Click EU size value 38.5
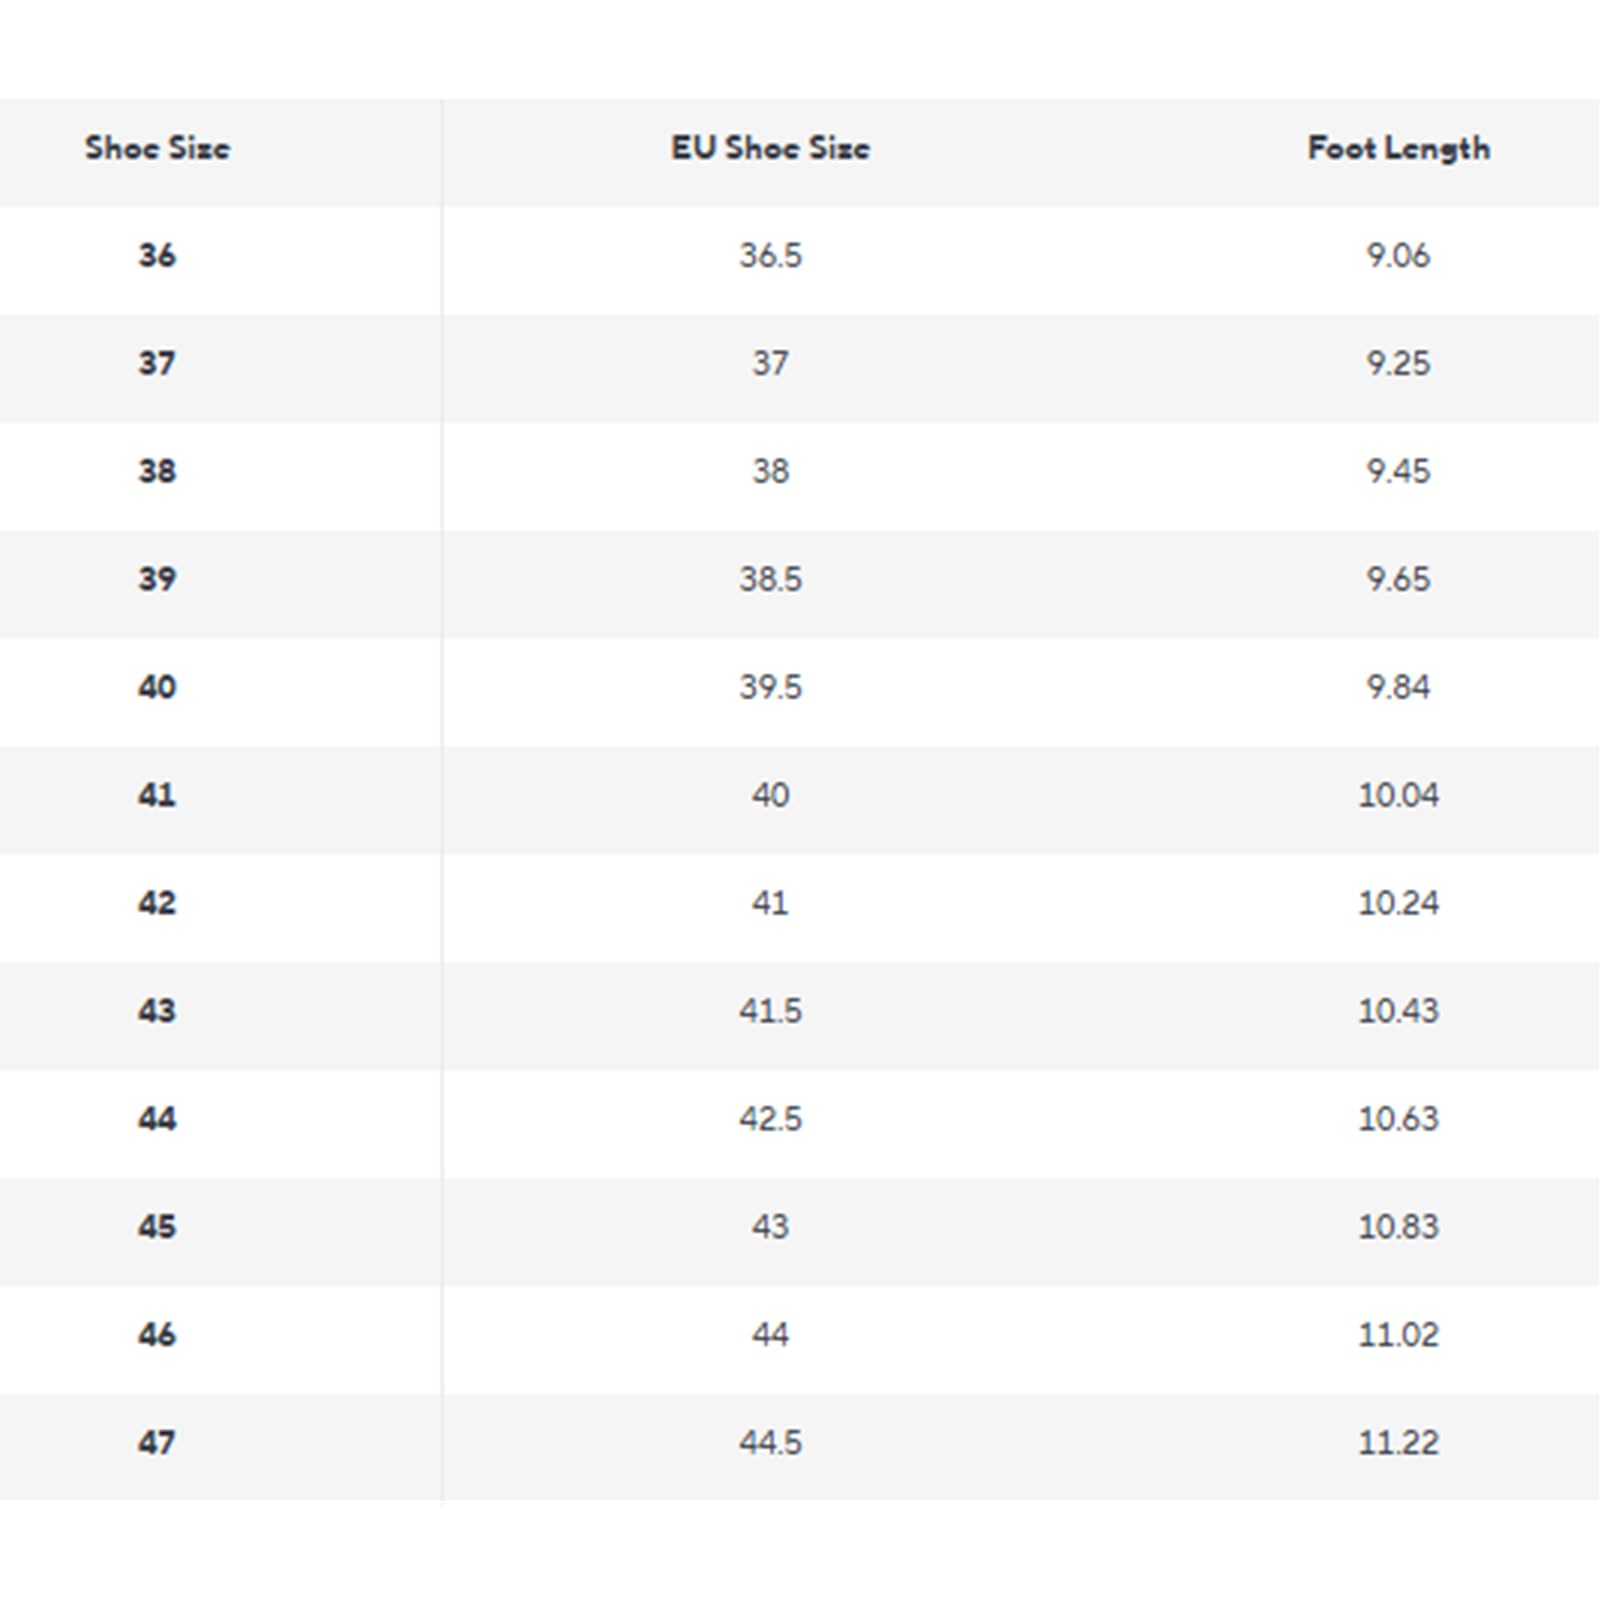 (x=770, y=579)
